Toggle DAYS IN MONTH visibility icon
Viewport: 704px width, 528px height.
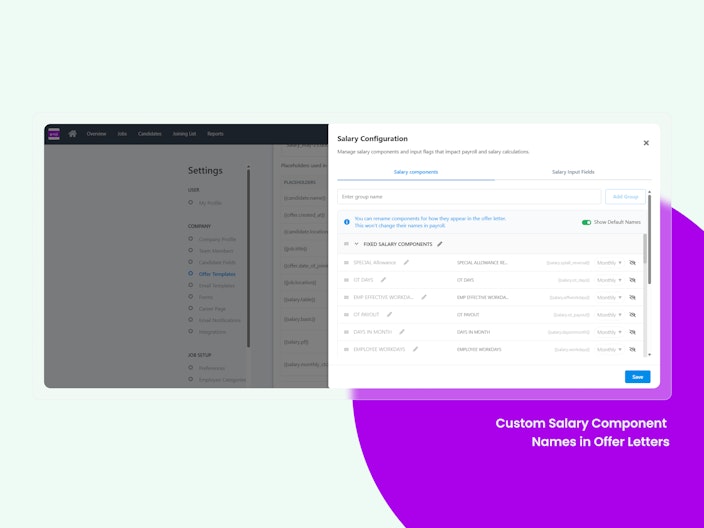point(632,332)
